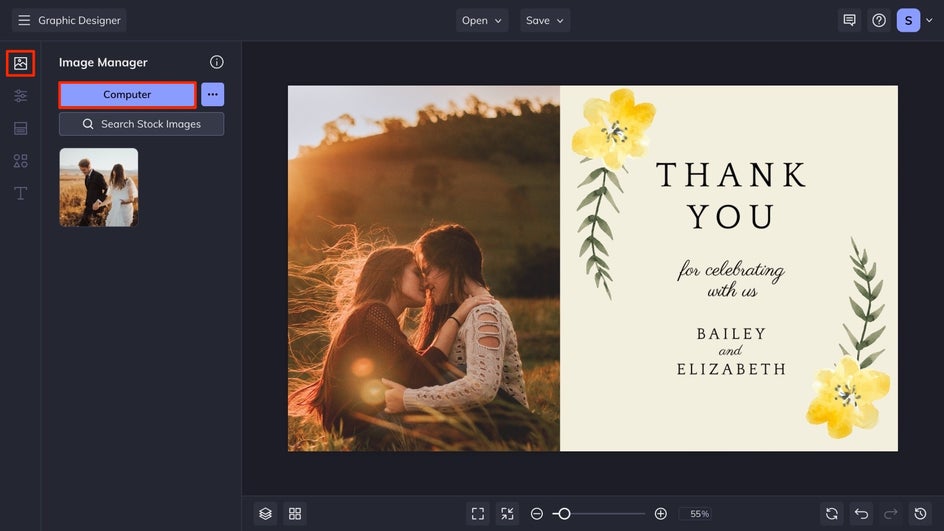The height and width of the screenshot is (531, 944).
Task: Click the Graphic Designer title
Action: point(79,20)
